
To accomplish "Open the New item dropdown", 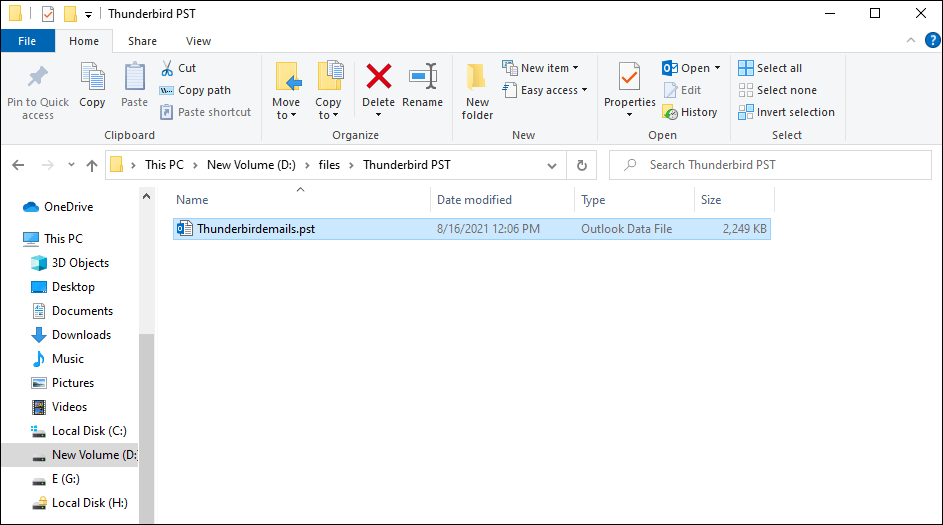I will 540,68.
